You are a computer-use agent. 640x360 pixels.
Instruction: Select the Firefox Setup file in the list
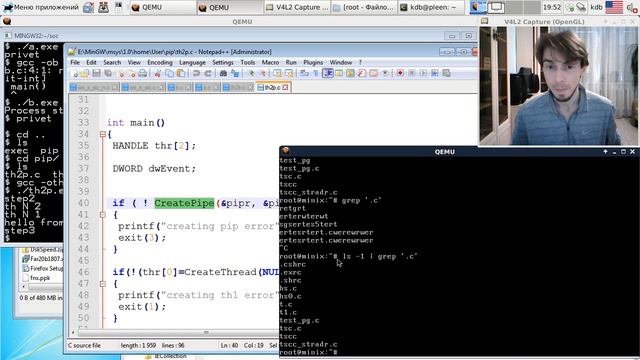pyautogui.click(x=42, y=268)
